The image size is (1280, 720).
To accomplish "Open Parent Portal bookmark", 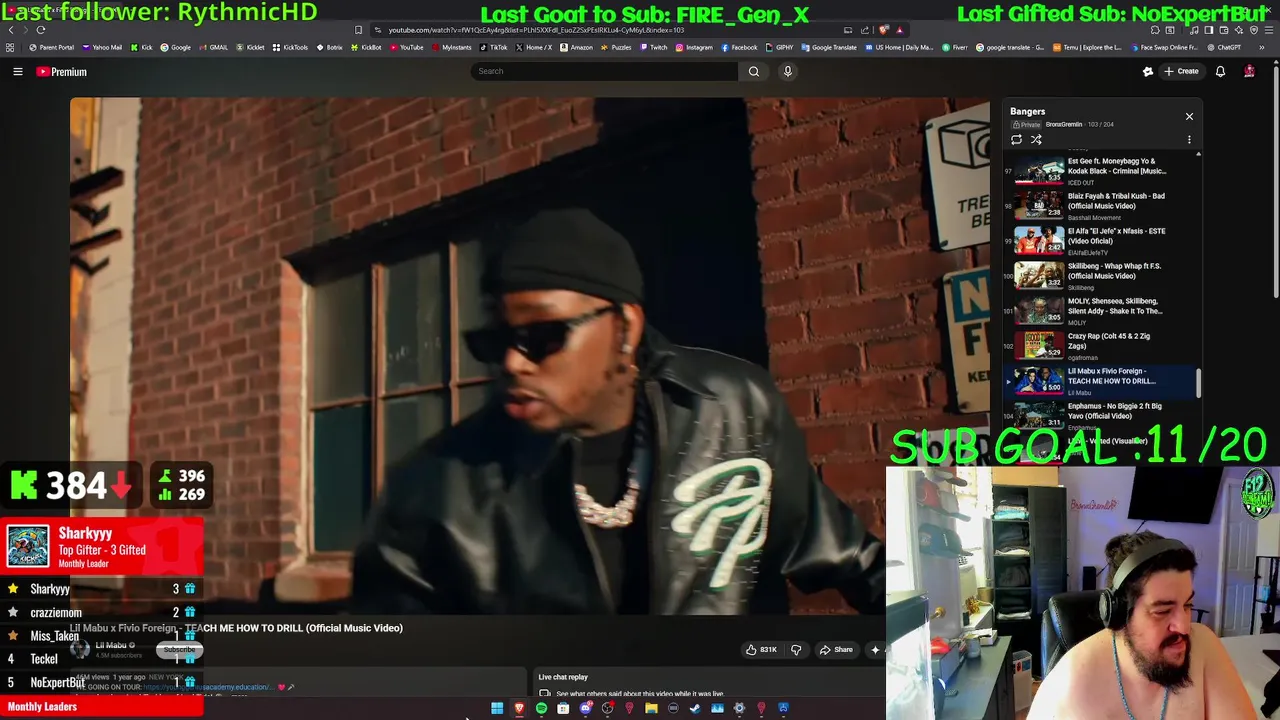I will pyautogui.click(x=52, y=47).
